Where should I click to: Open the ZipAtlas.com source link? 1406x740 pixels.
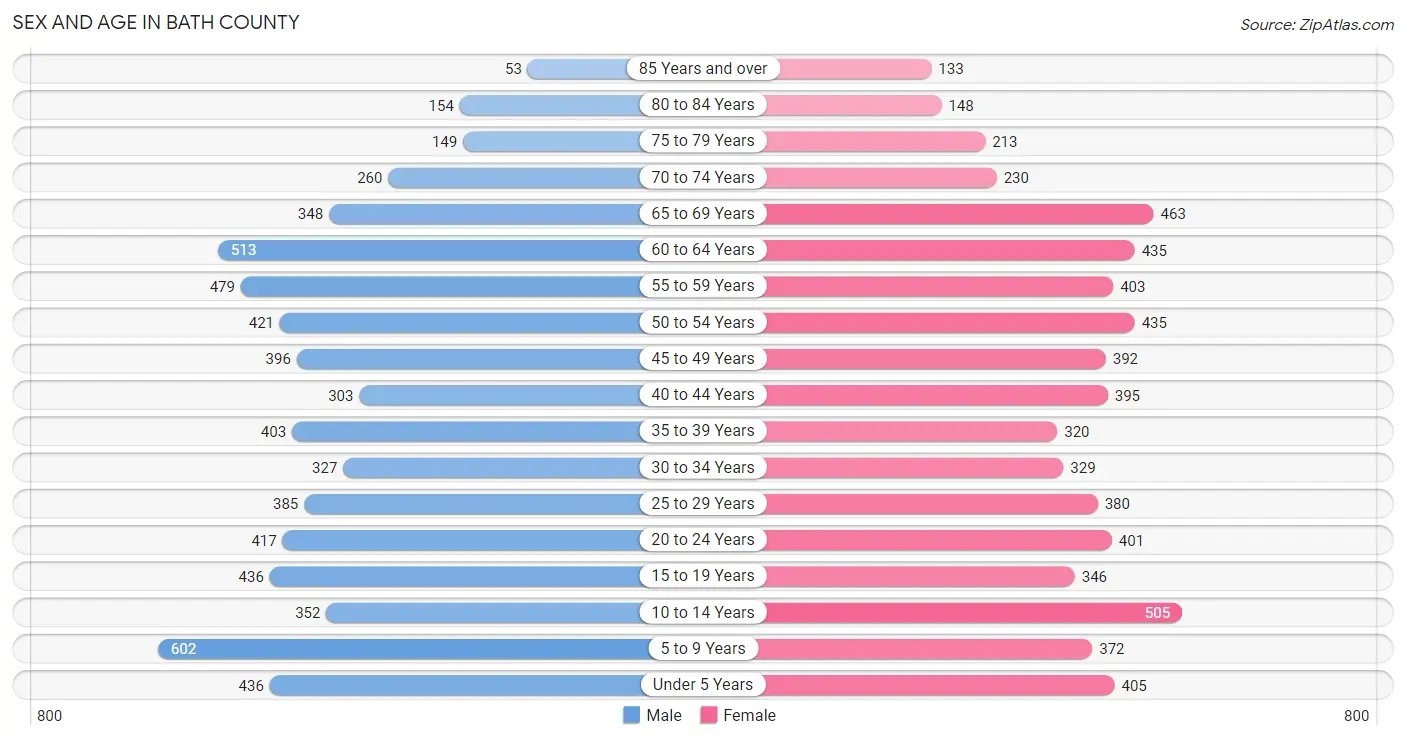coord(1317,24)
